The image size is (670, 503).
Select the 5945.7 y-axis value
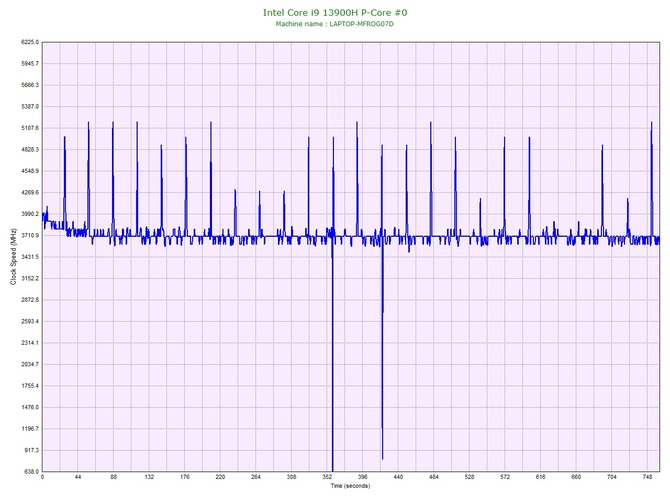coord(30,64)
